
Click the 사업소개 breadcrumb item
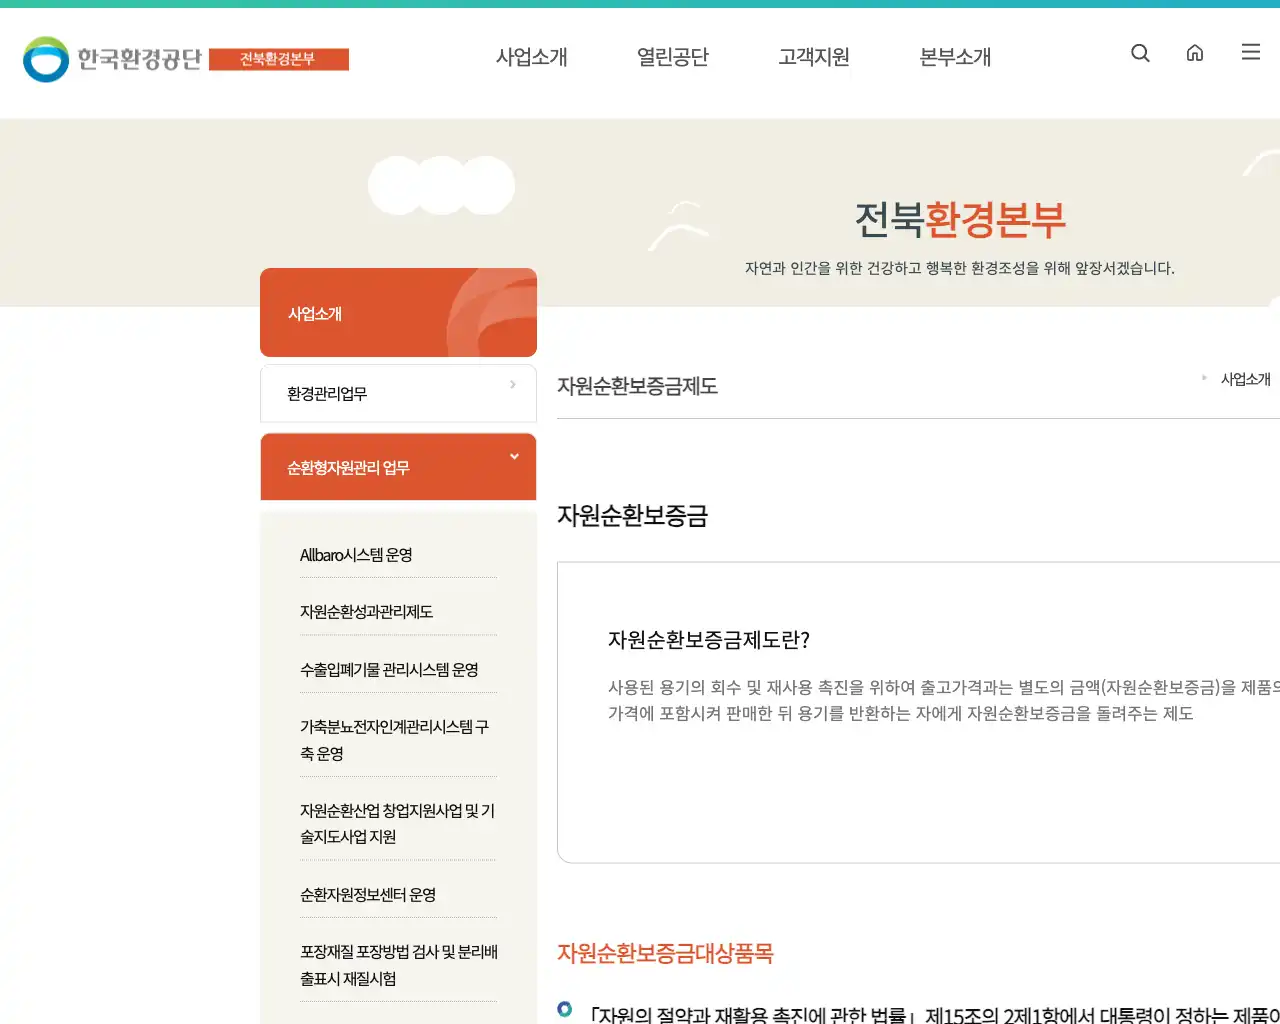[x=1246, y=378]
